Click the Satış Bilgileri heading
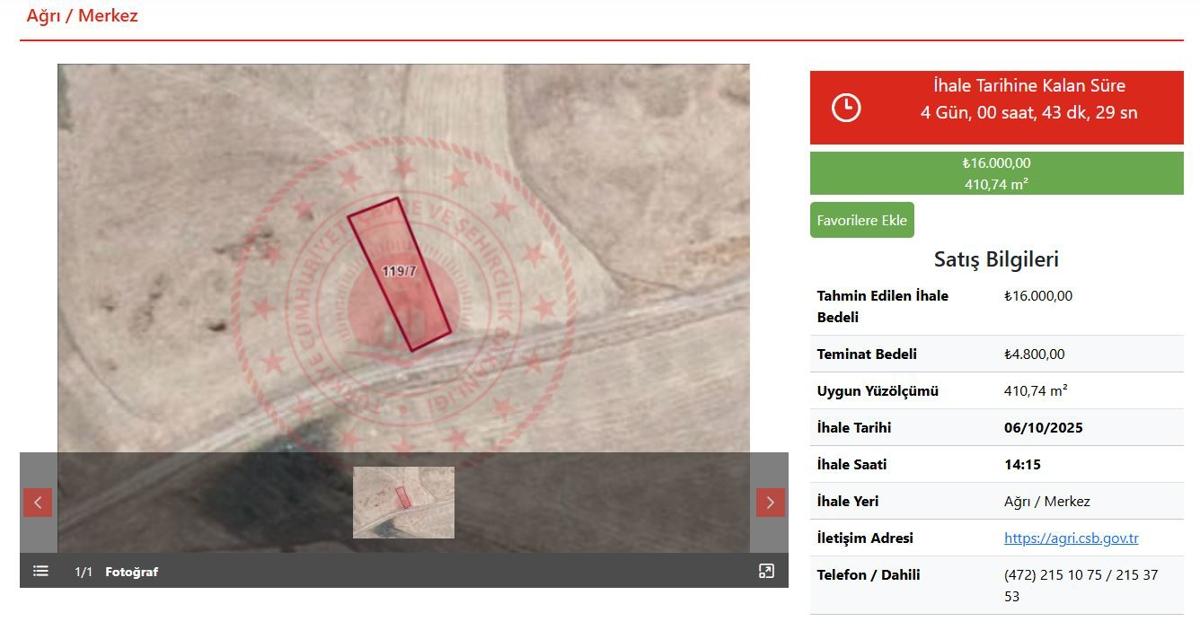The image size is (1200, 630). point(996,259)
